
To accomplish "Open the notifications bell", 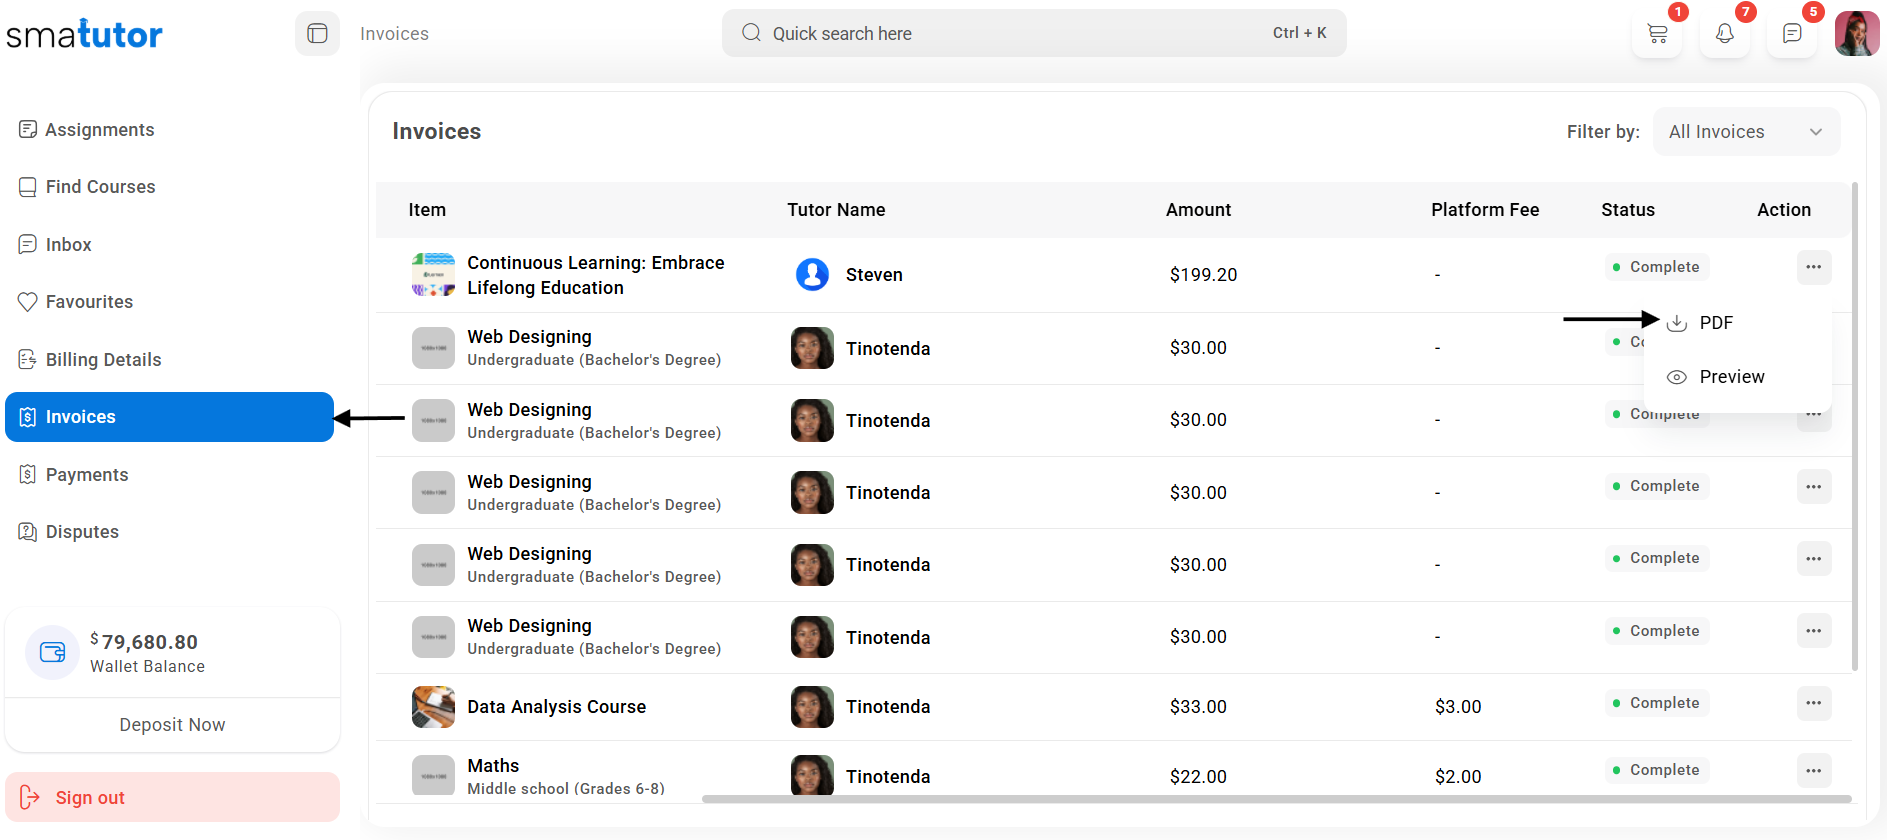I will 1724,34.
